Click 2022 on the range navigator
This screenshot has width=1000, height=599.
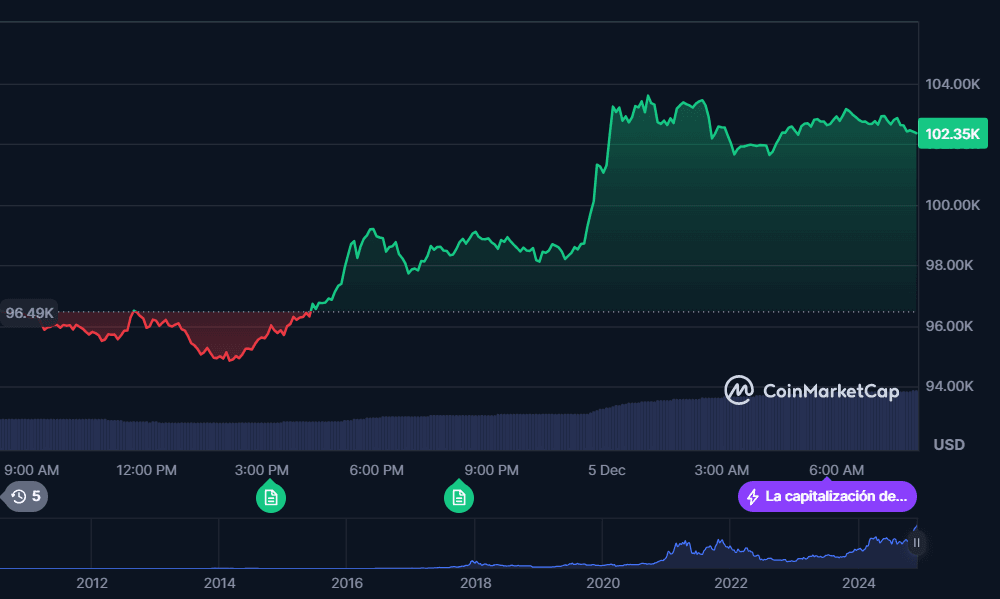(731, 583)
